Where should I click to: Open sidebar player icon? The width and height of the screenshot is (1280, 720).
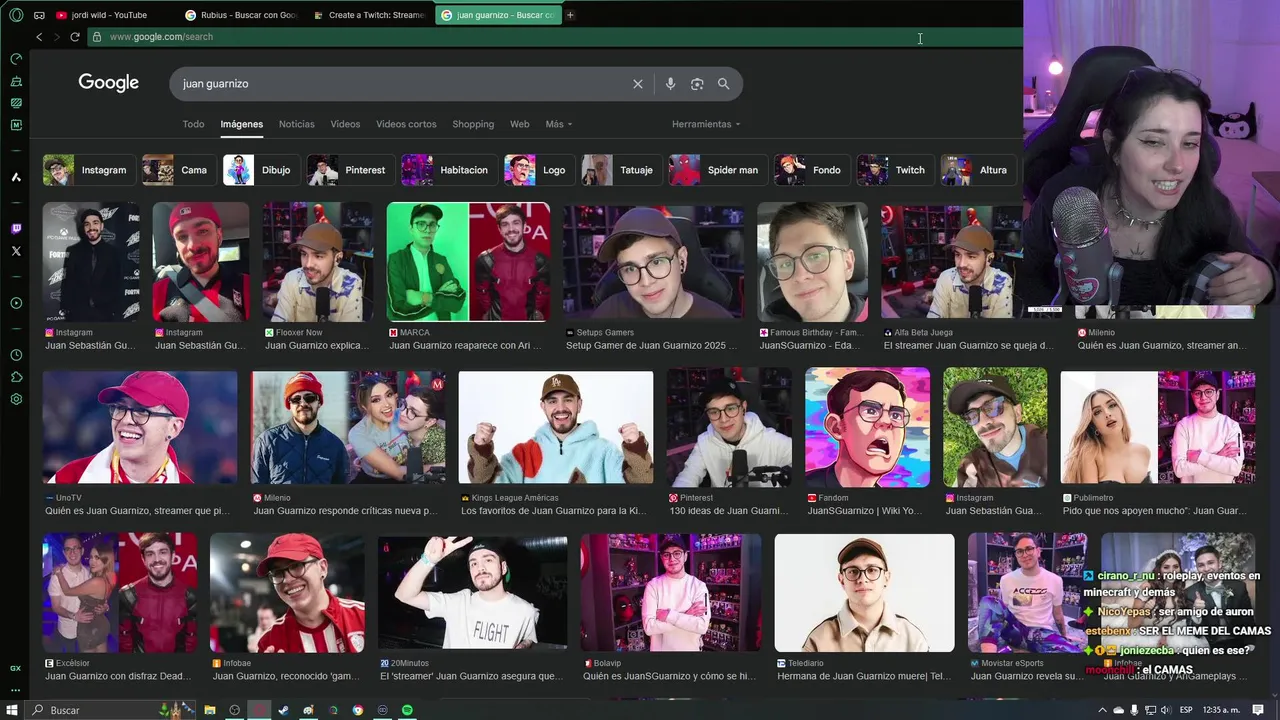coord(16,303)
